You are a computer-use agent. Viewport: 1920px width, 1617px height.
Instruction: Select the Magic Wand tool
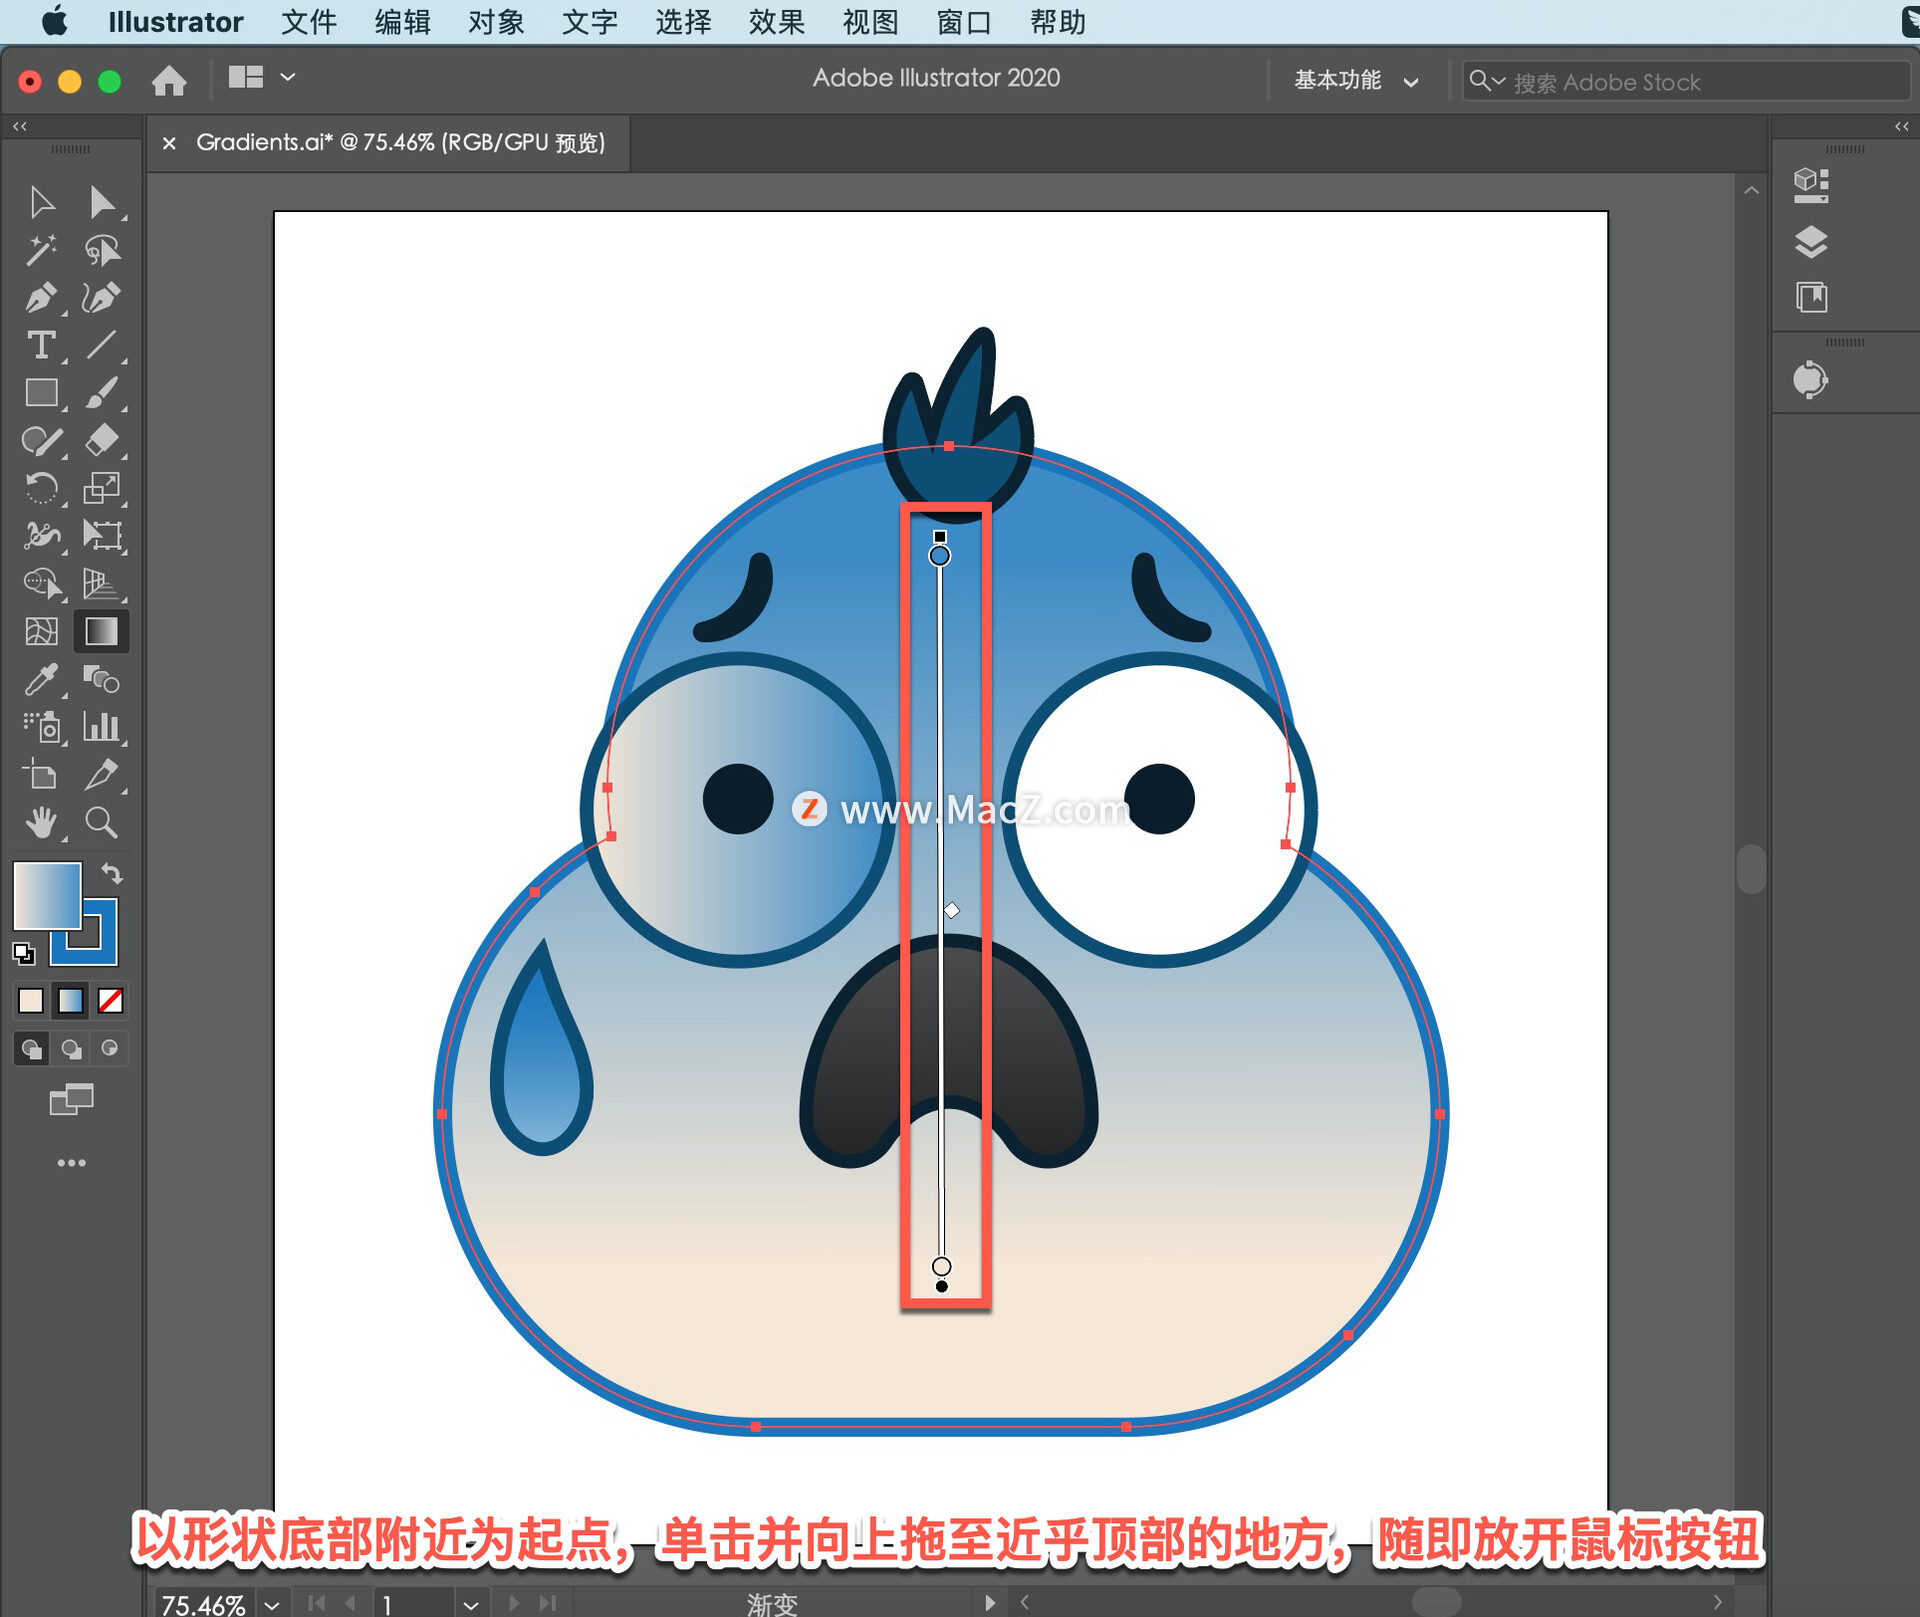tap(41, 250)
